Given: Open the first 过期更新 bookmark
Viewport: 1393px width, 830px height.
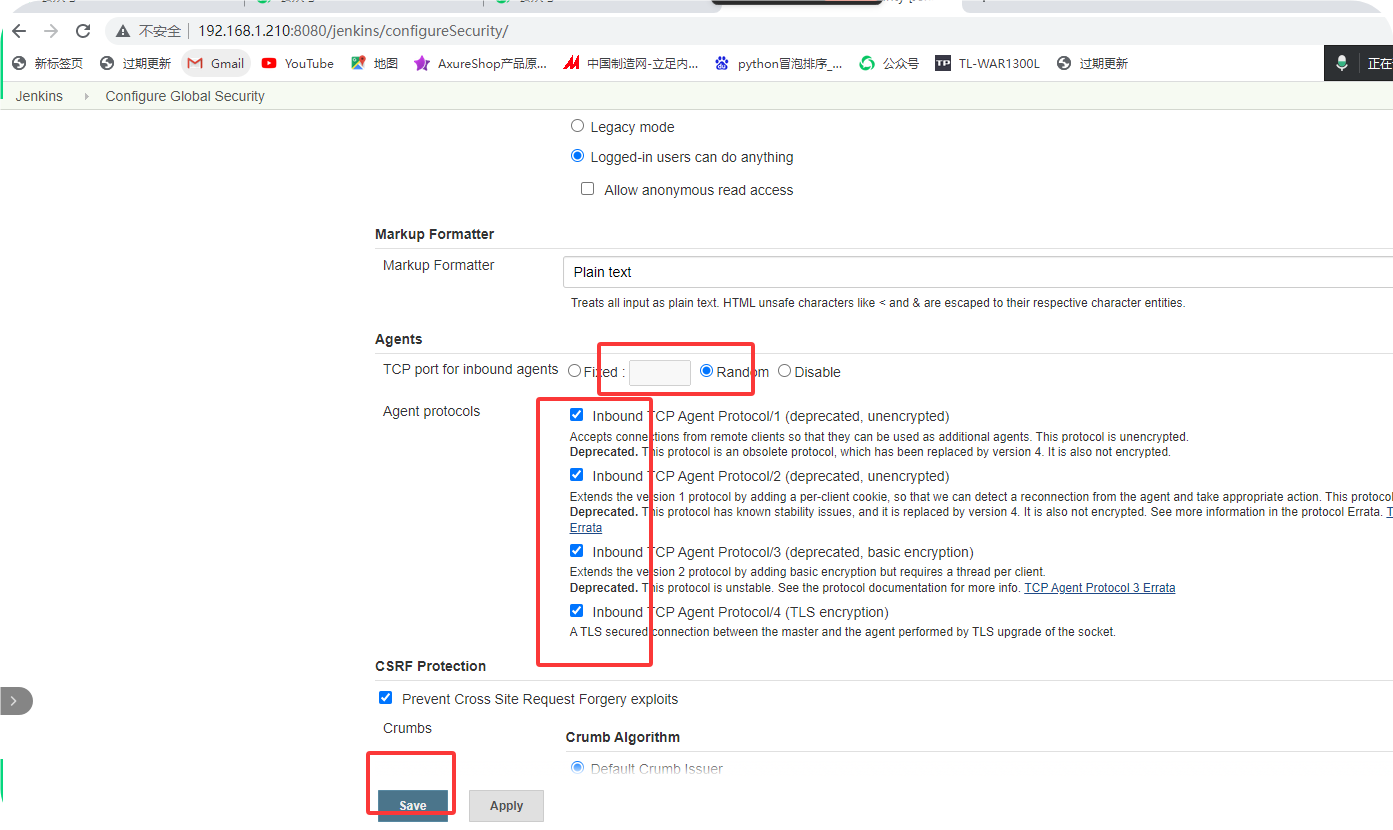Looking at the screenshot, I should (x=135, y=63).
